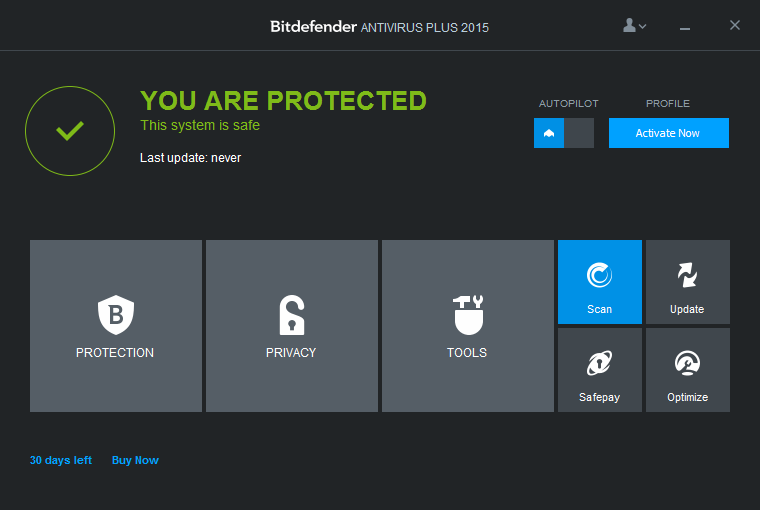Open the Privacy padlock icon

291,315
